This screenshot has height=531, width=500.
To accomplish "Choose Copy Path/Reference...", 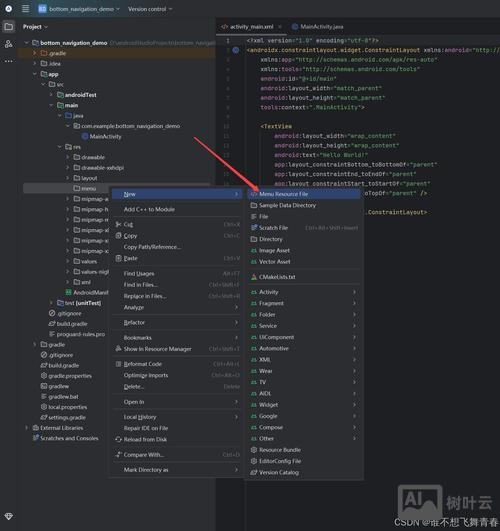I will 176,247.
